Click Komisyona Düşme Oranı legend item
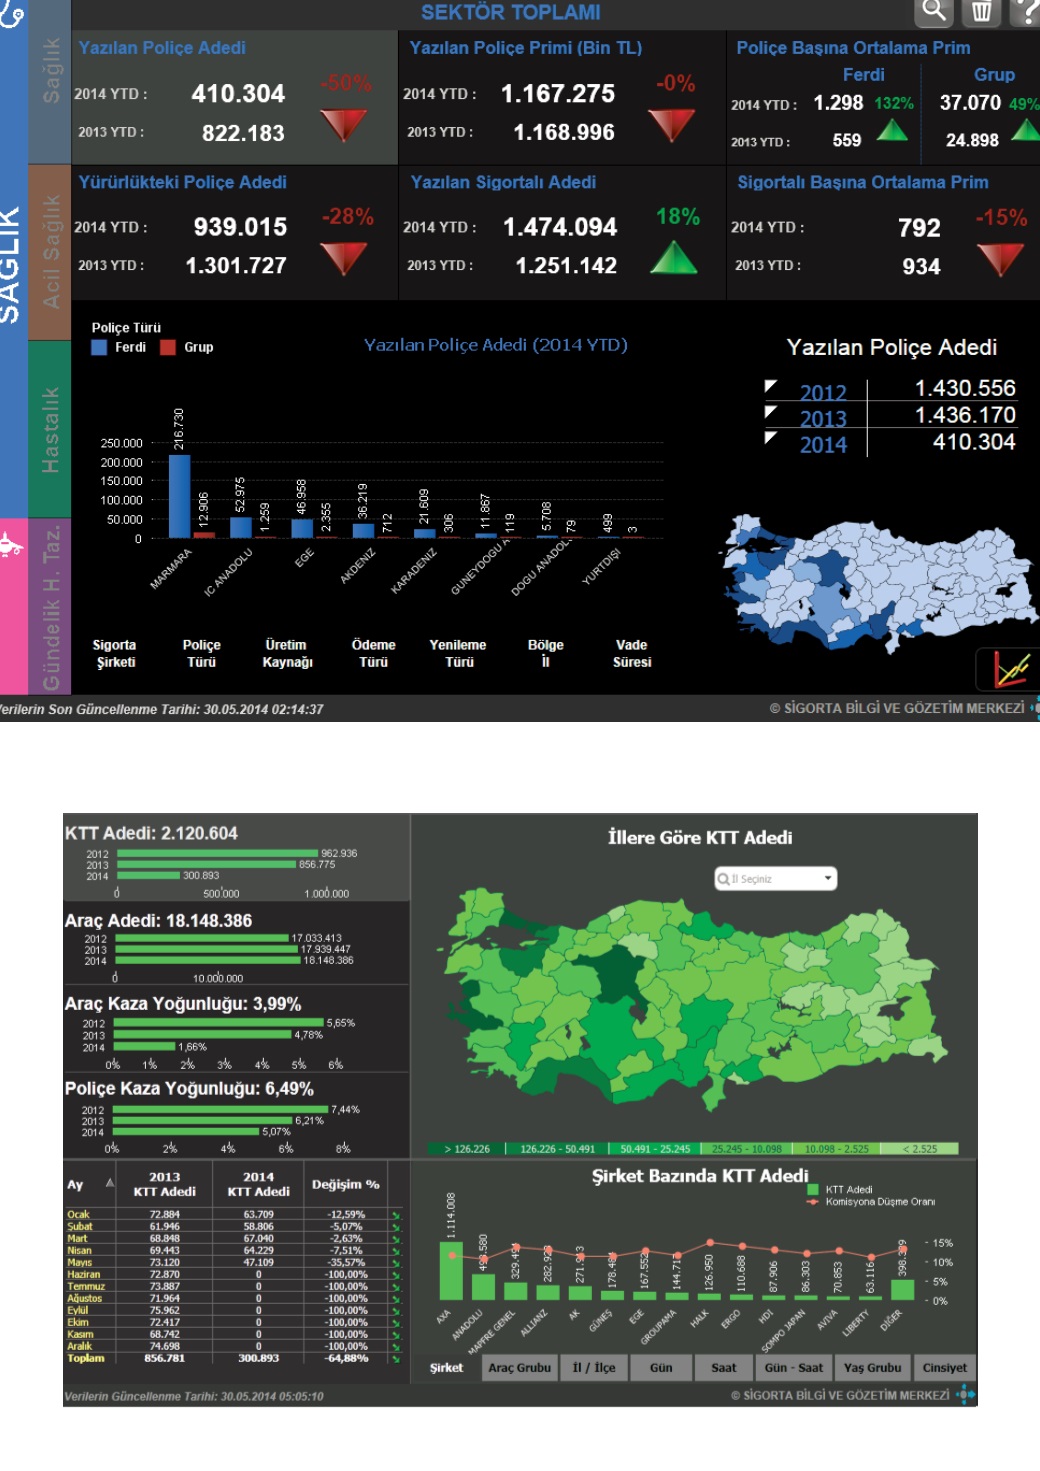 [x=871, y=1201]
